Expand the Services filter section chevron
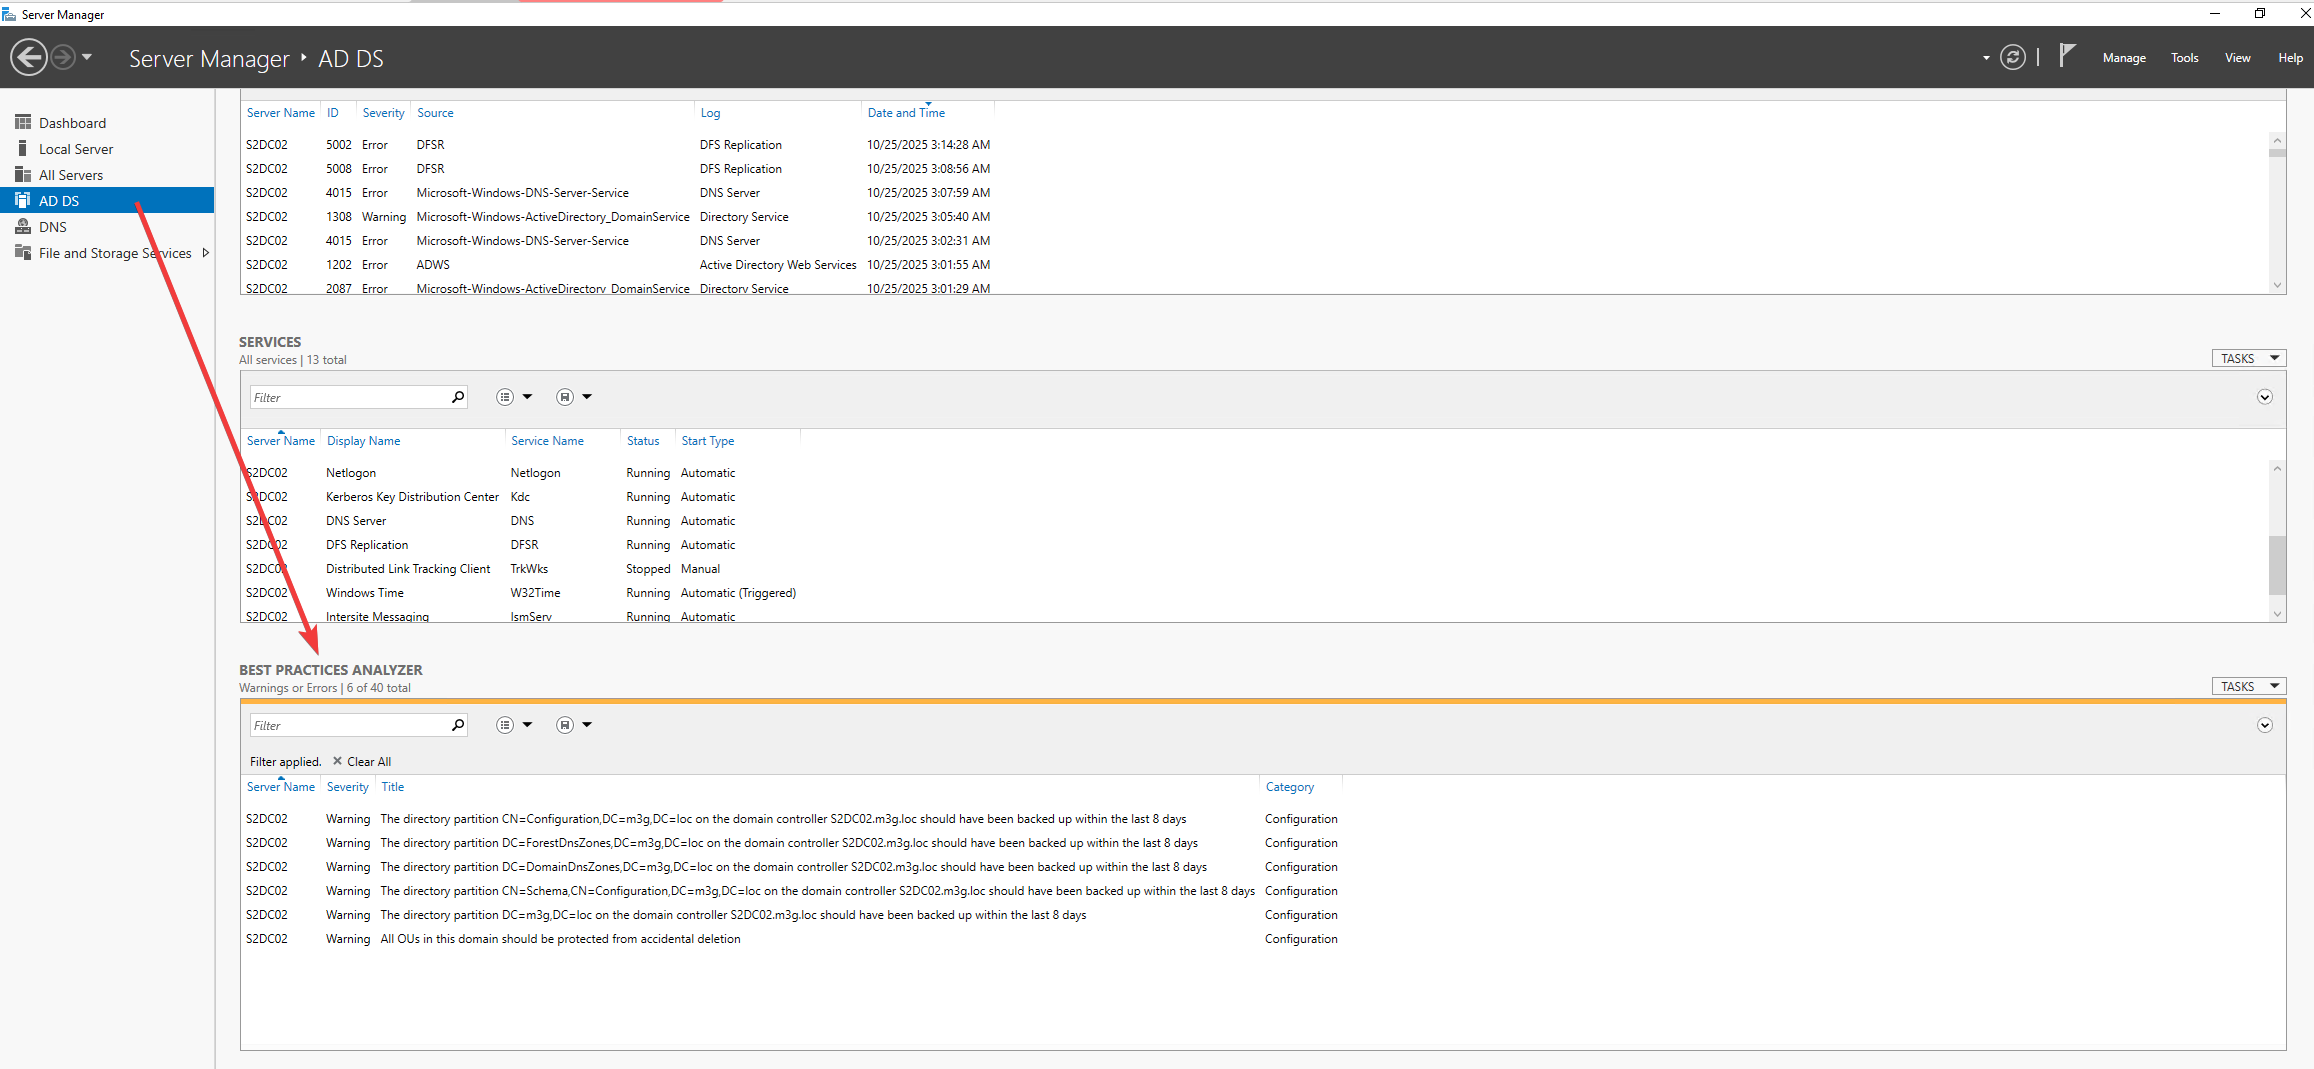 tap(2264, 397)
